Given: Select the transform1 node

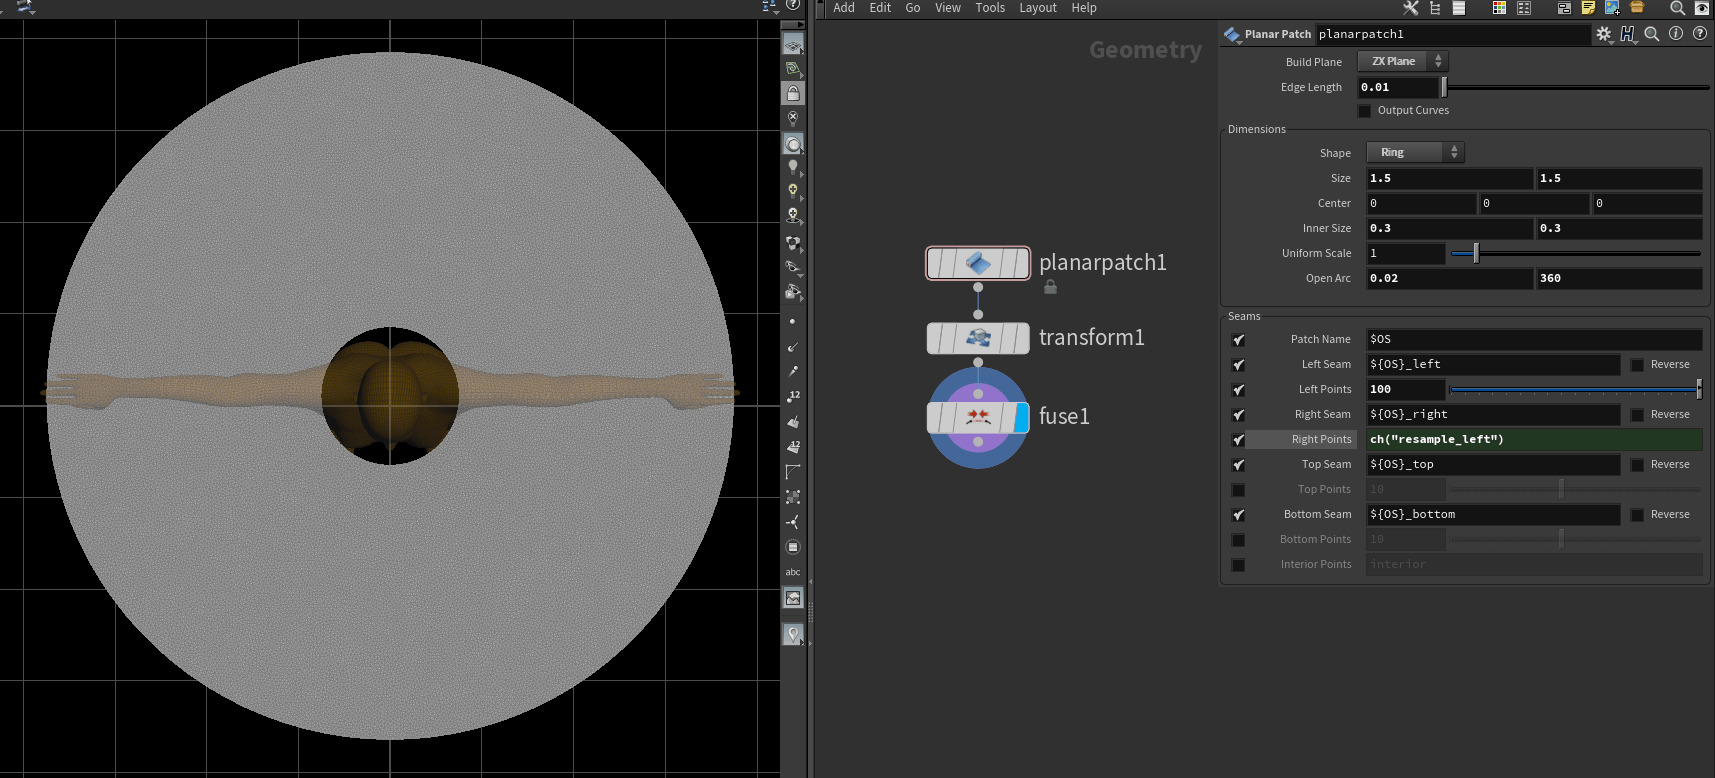Looking at the screenshot, I should pyautogui.click(x=978, y=338).
